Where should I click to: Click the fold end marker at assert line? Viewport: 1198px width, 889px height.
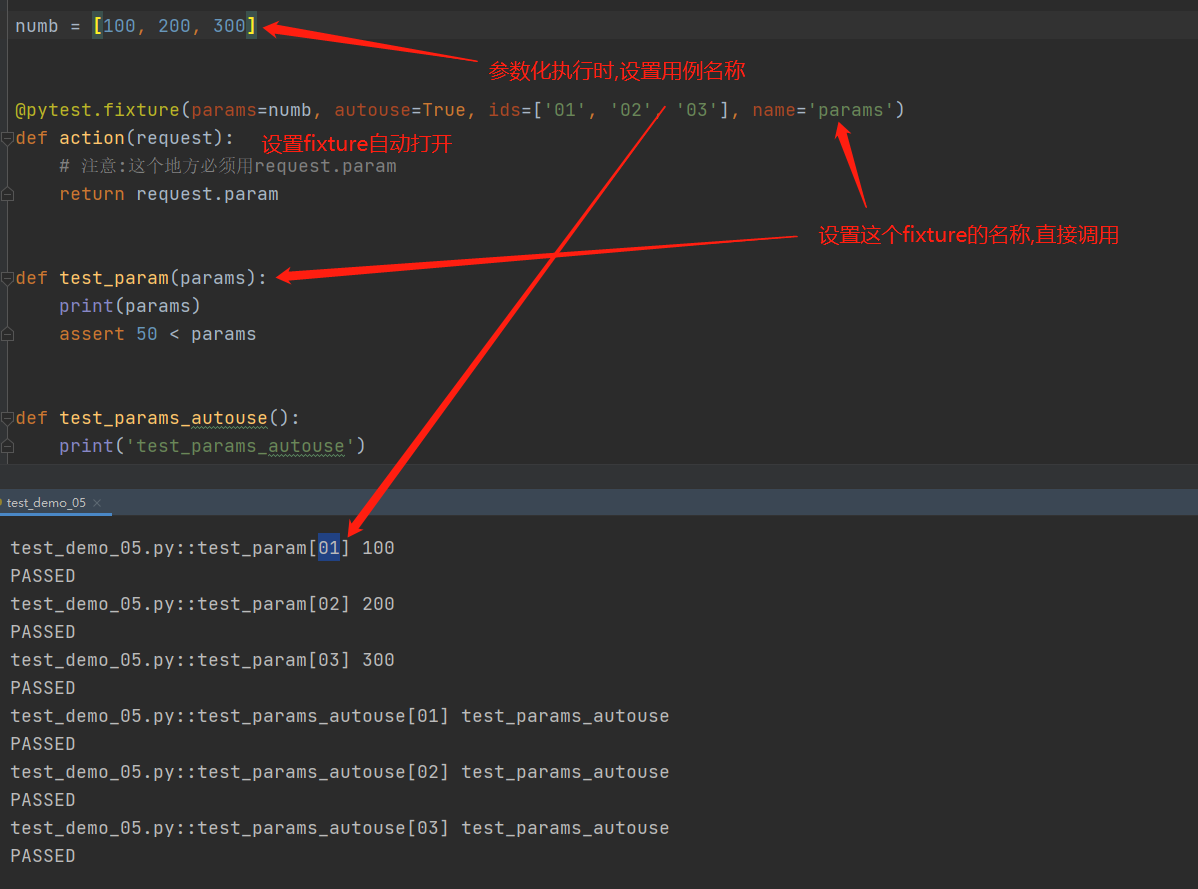tap(8, 335)
